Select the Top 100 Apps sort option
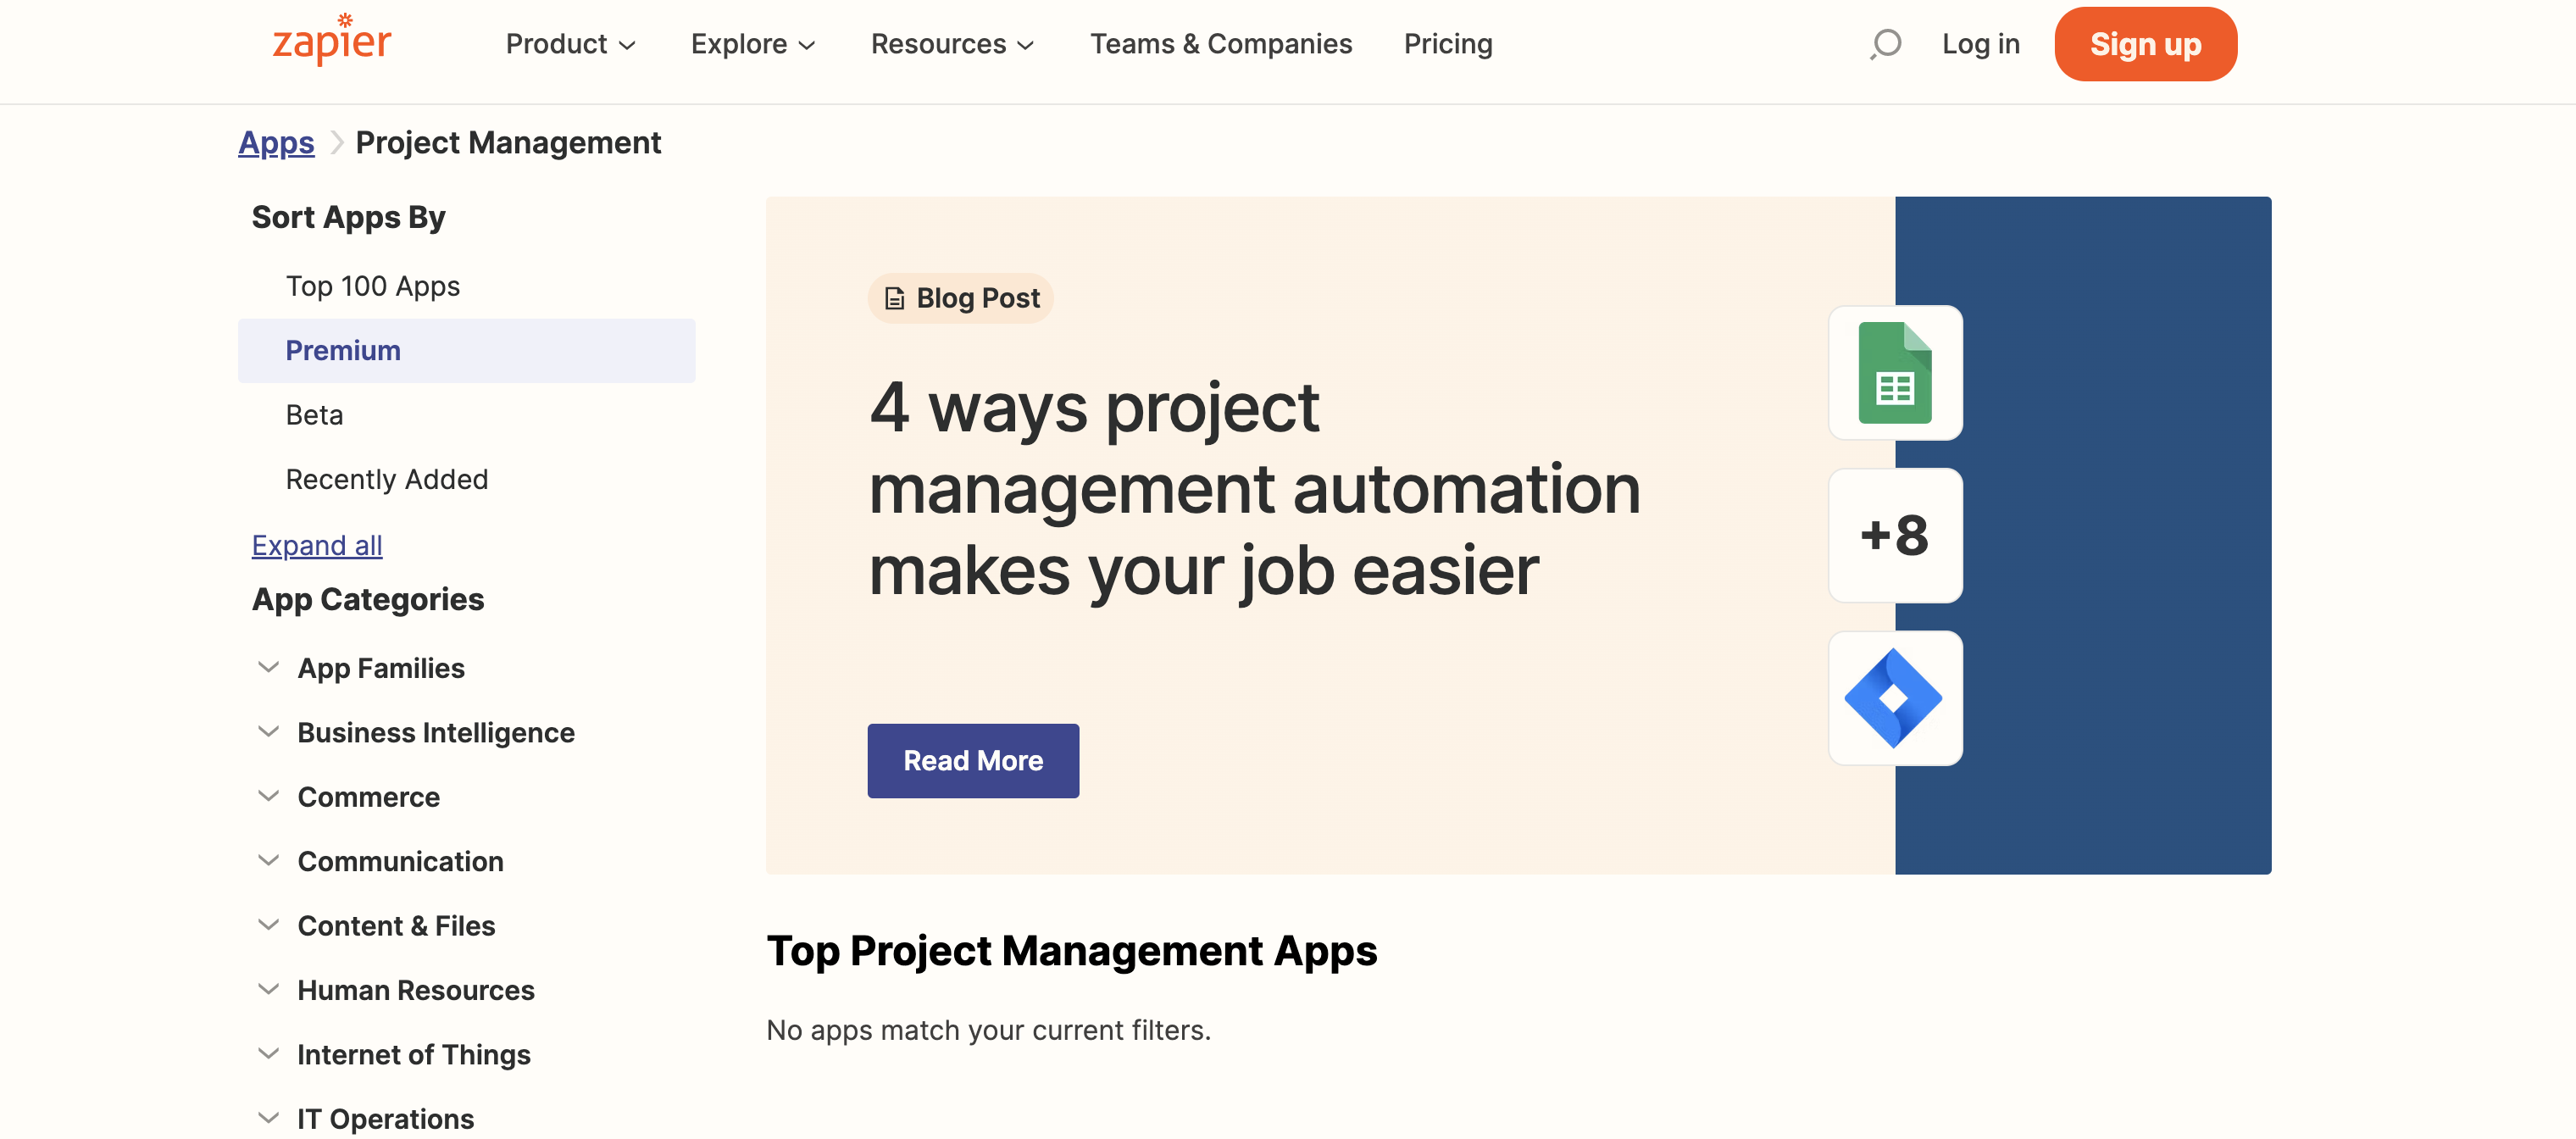 [x=372, y=286]
